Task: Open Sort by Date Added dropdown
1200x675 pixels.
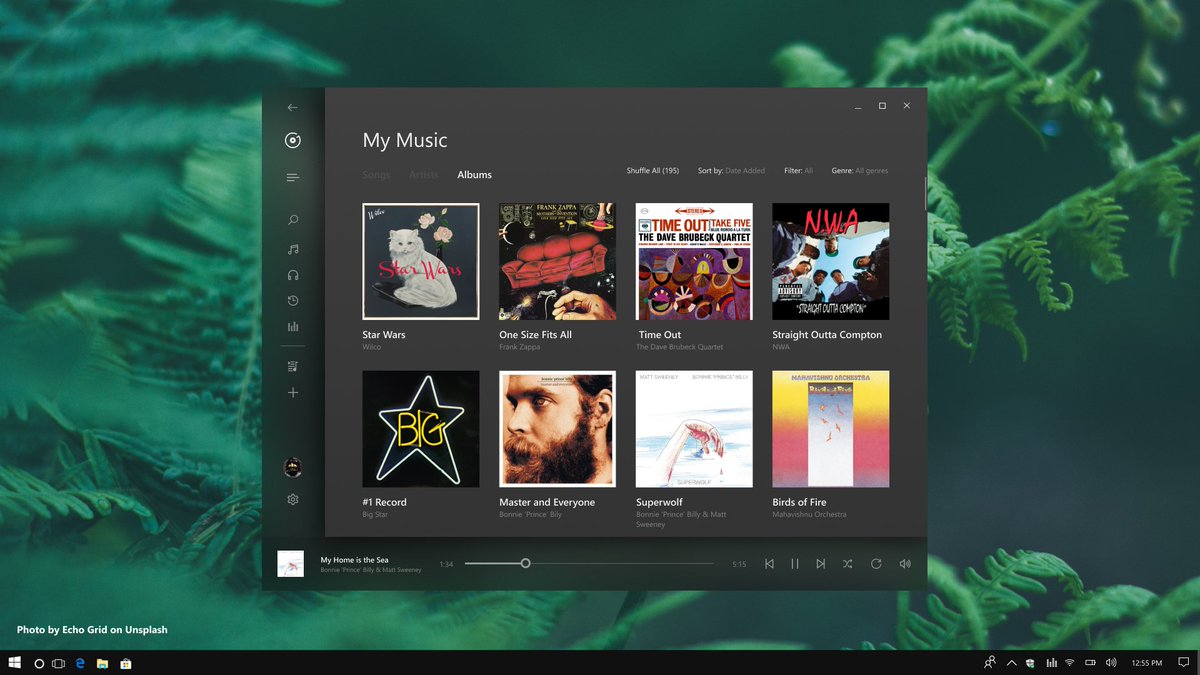Action: [x=731, y=171]
